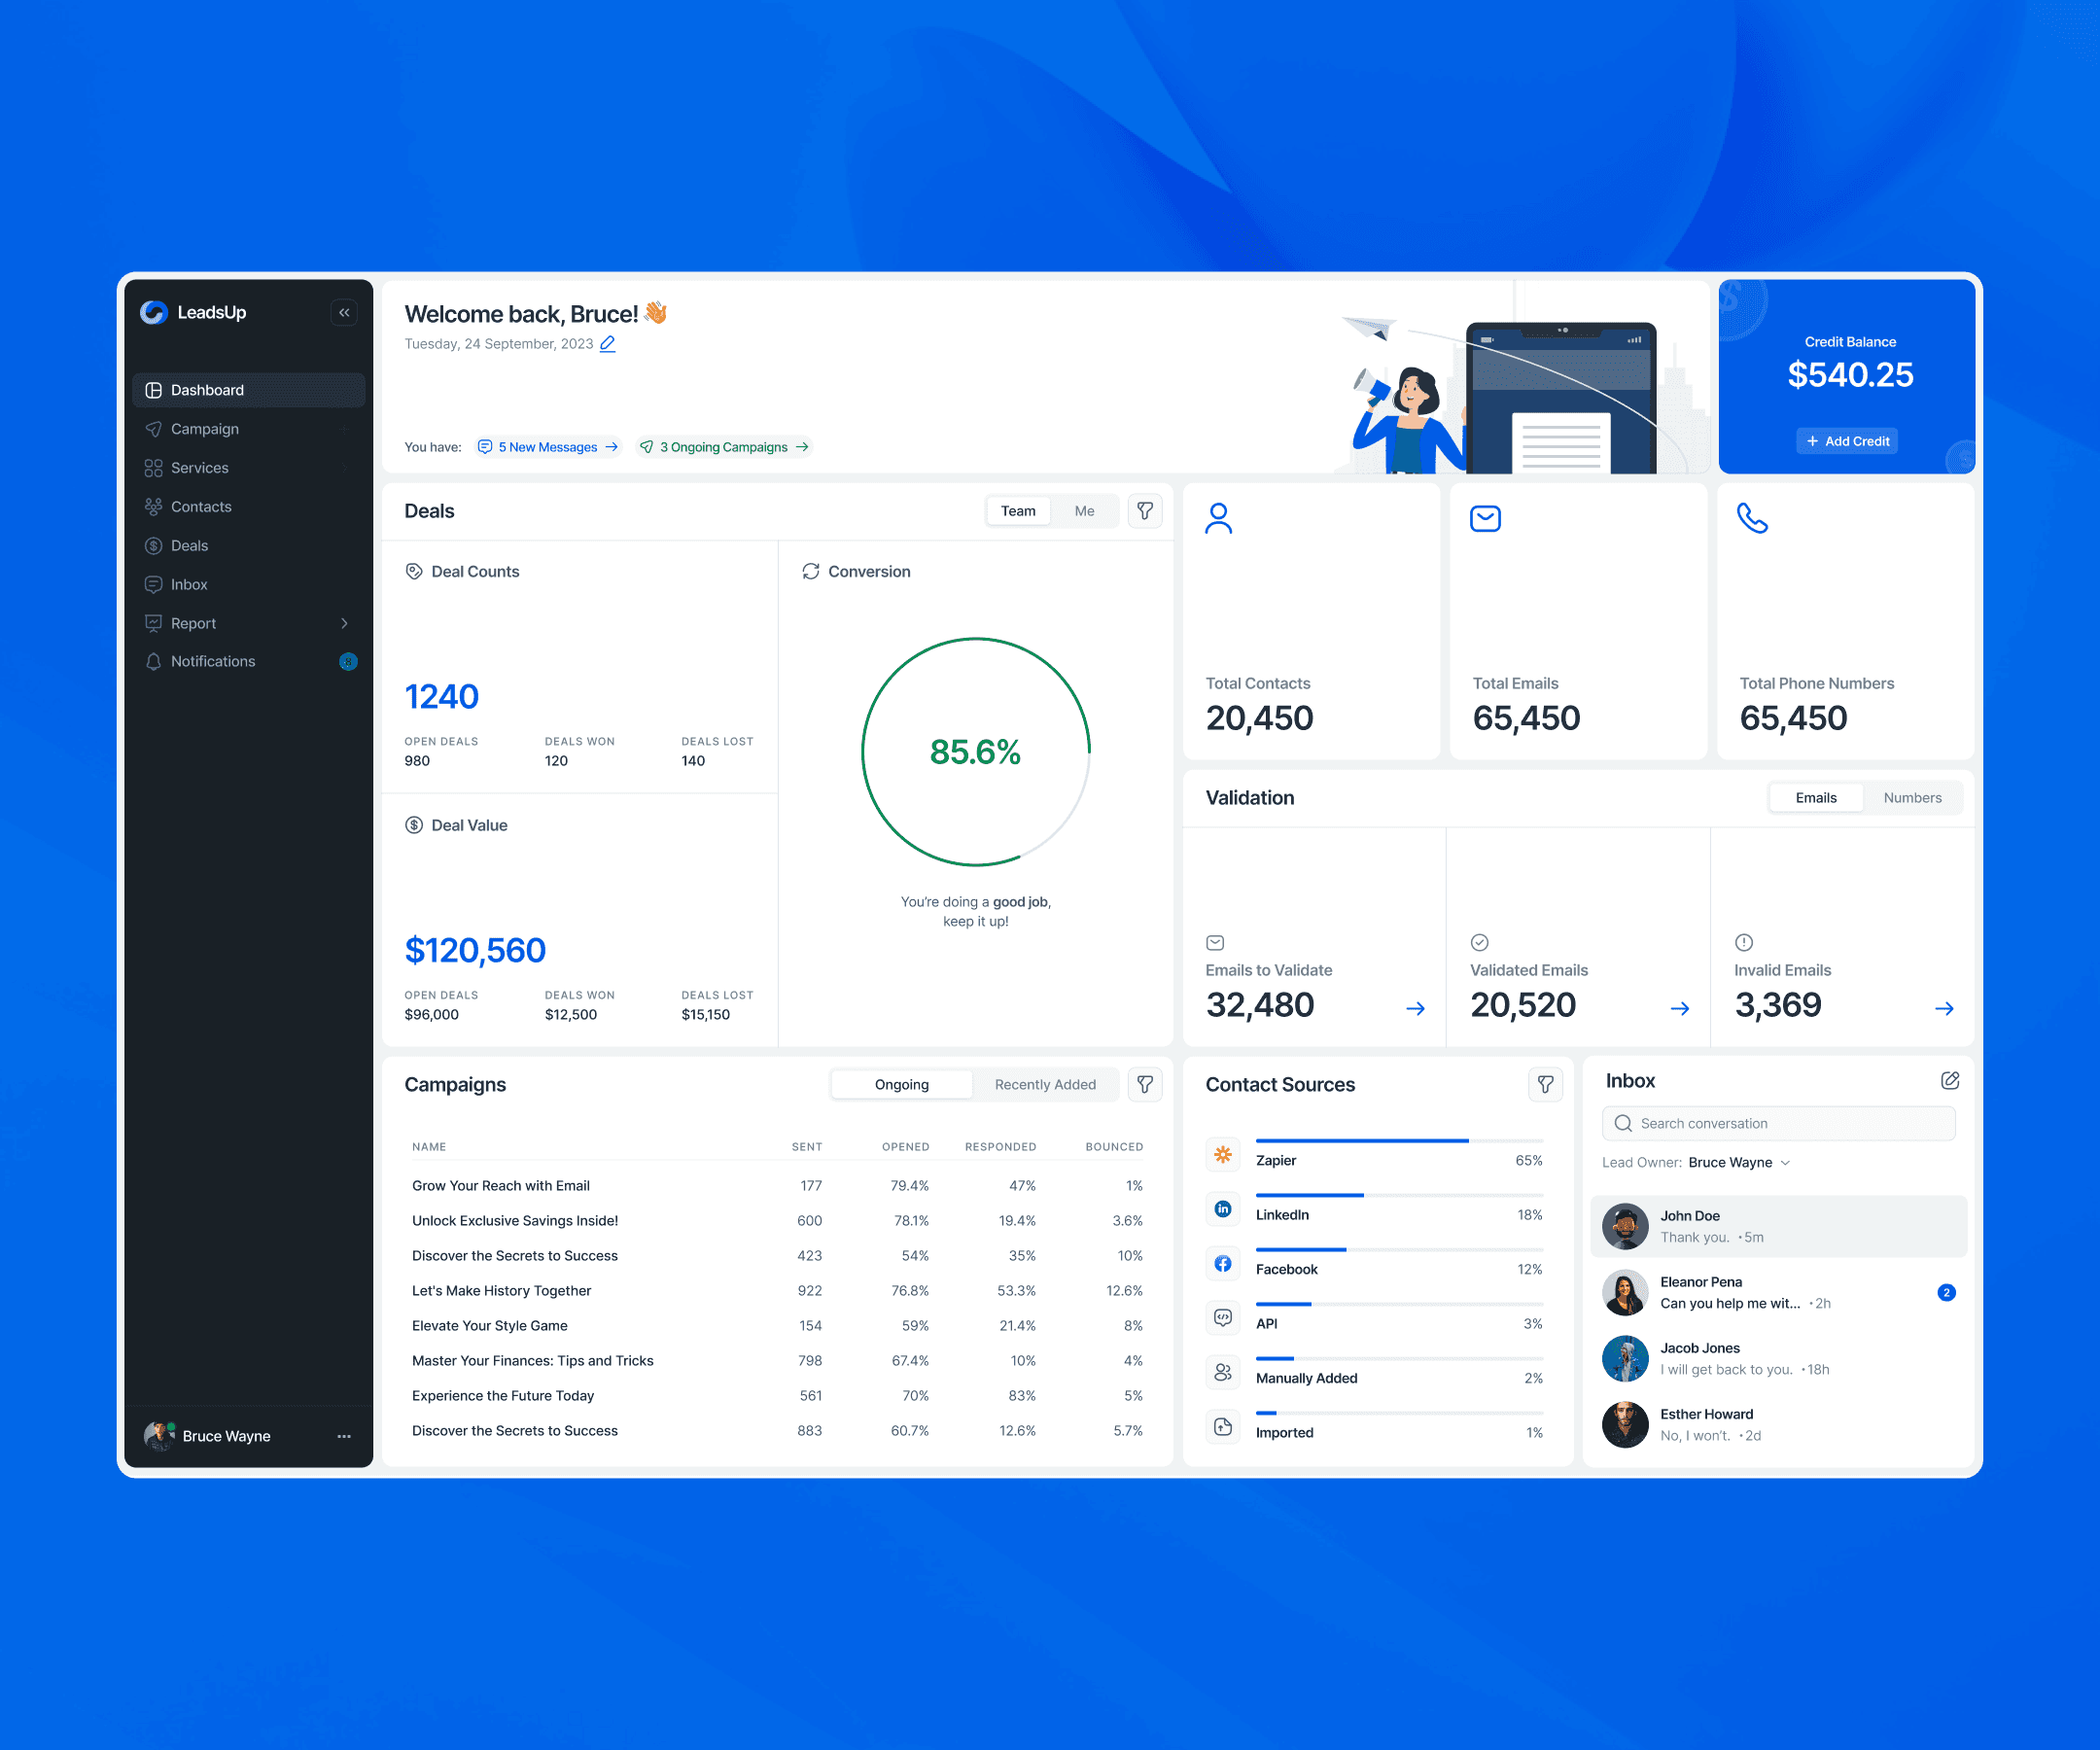
Task: Expand the Report submenu chevron
Action: pyautogui.click(x=344, y=624)
